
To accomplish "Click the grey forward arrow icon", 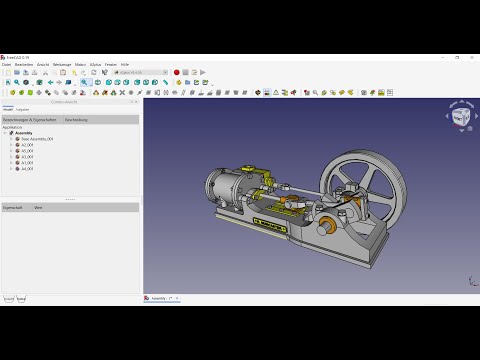I will (x=59, y=82).
